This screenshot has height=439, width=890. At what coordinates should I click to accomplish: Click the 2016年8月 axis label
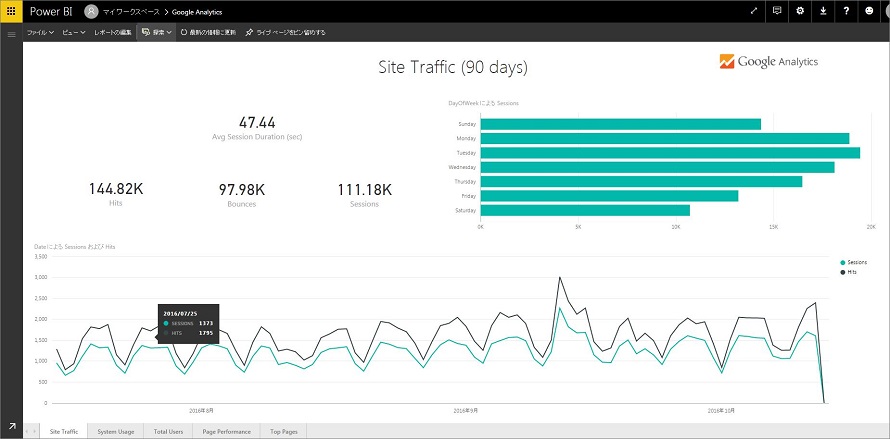pyautogui.click(x=201, y=409)
